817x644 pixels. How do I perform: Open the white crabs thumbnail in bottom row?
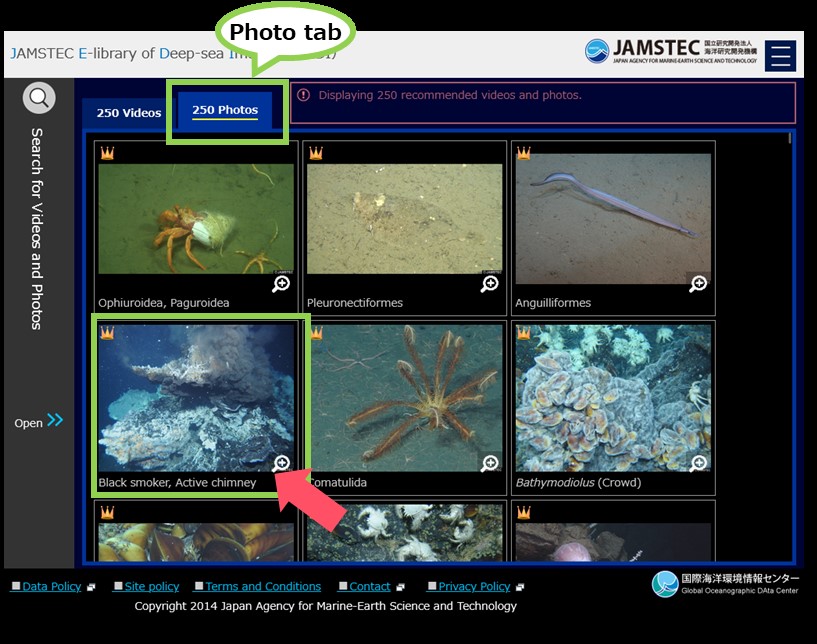point(404,532)
